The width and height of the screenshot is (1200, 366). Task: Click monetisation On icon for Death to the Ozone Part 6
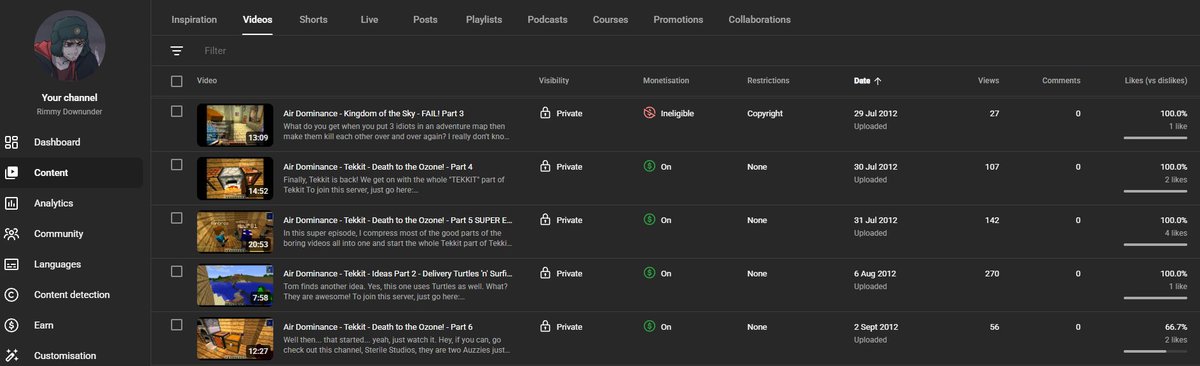coord(650,326)
